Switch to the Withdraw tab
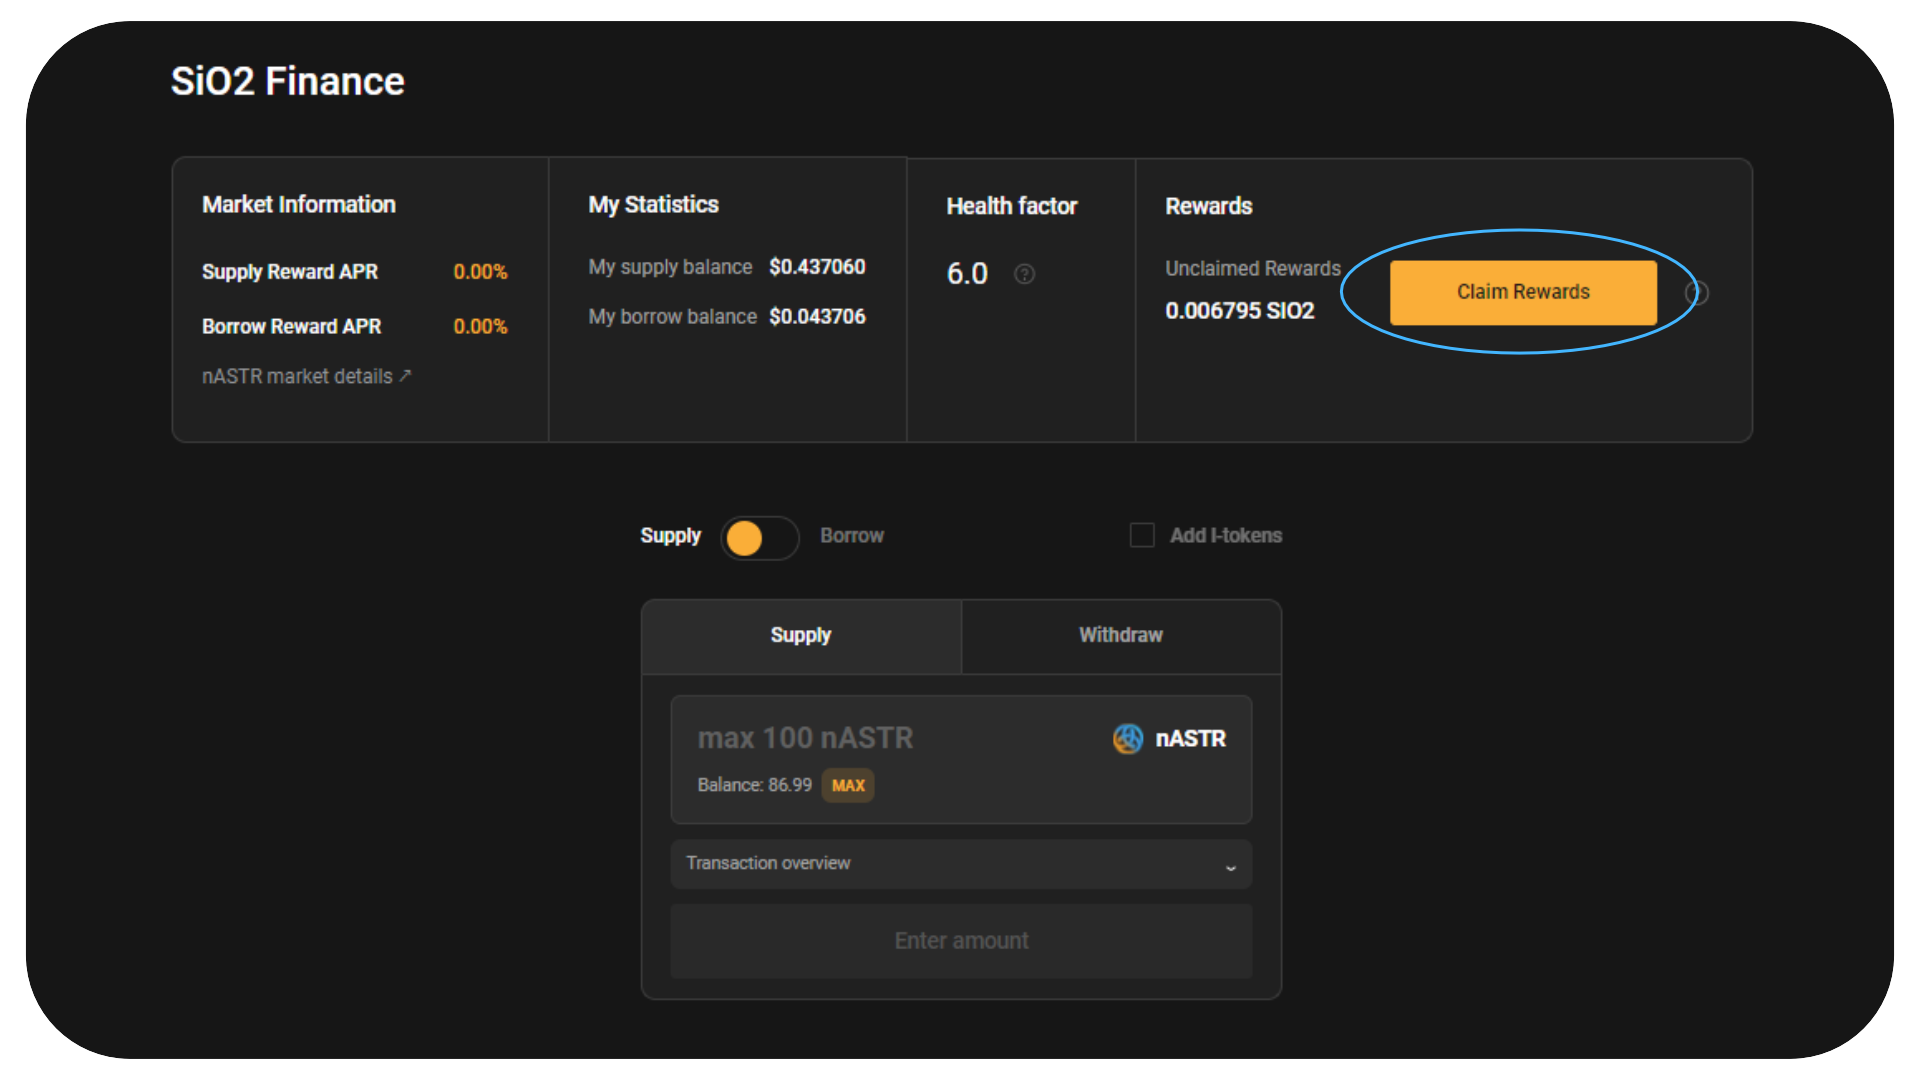Image resolution: width=1920 pixels, height=1080 pixels. tap(1120, 636)
